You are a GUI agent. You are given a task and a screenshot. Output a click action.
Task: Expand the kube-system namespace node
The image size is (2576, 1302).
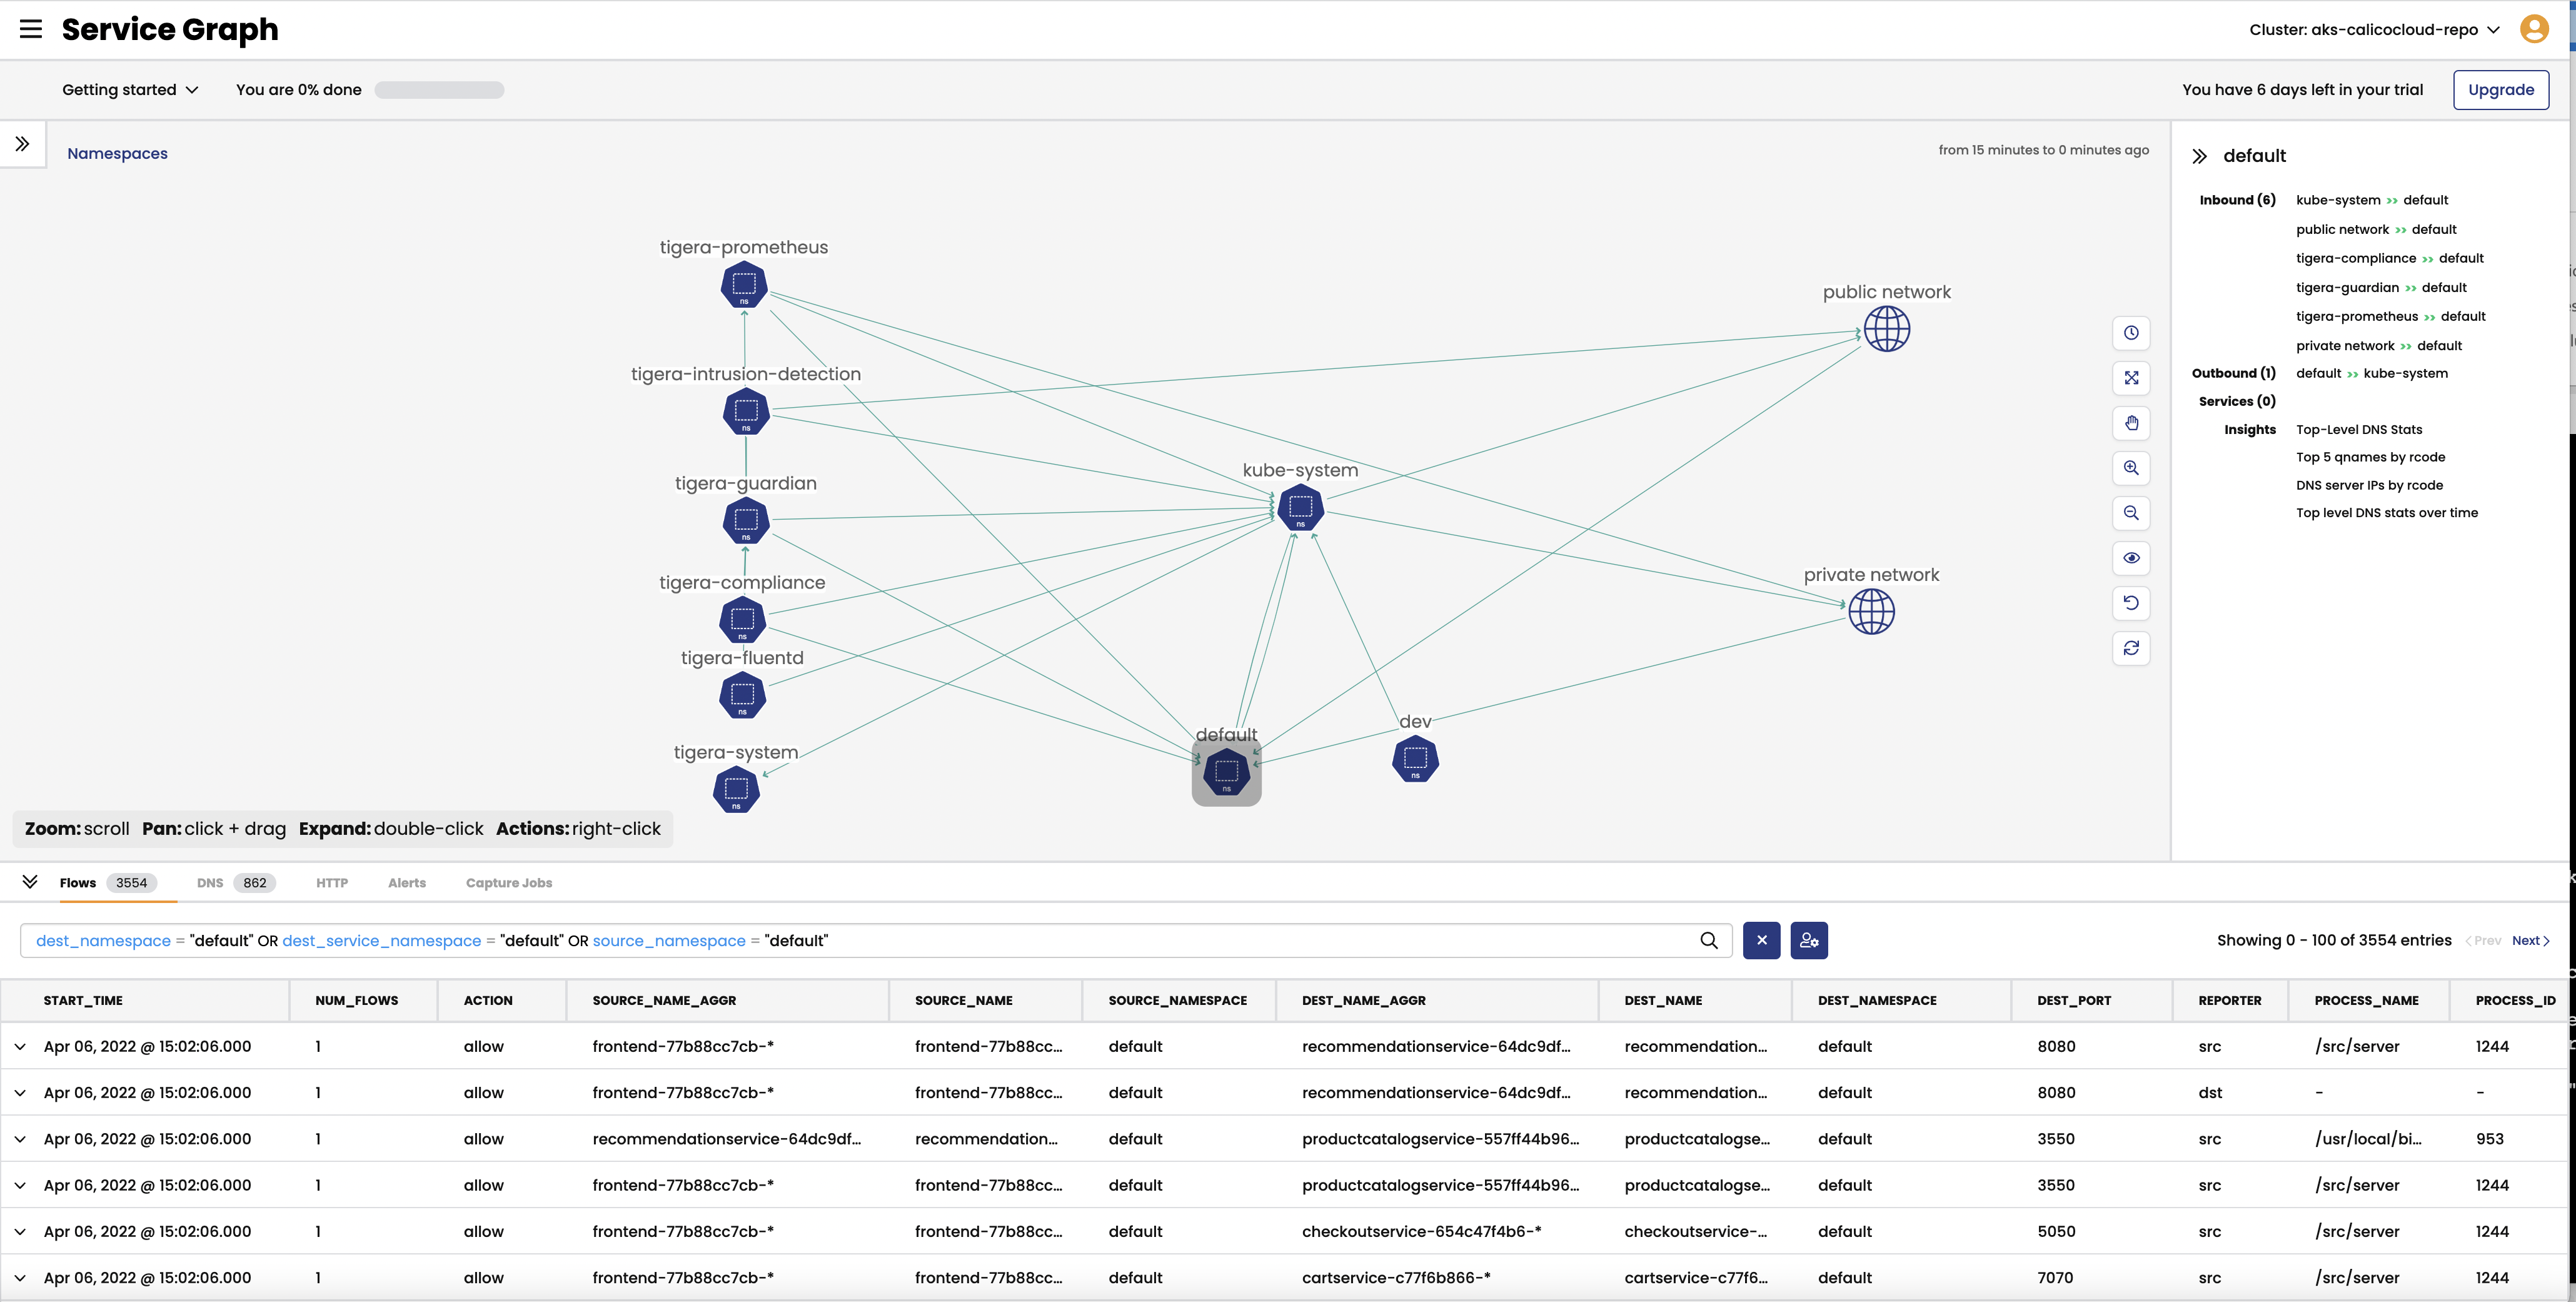1300,507
